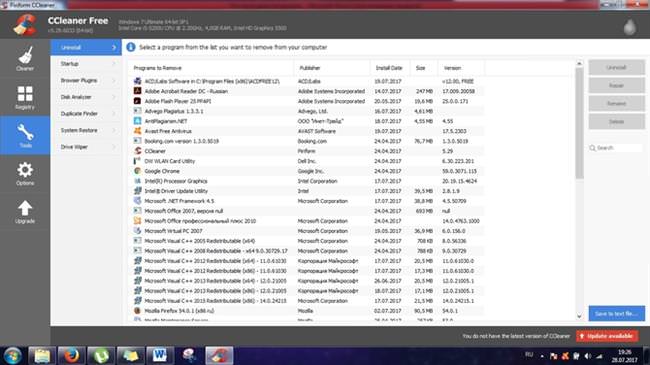Select the Disk Analyzer tab
The width and height of the screenshot is (650, 365).
coord(86,97)
